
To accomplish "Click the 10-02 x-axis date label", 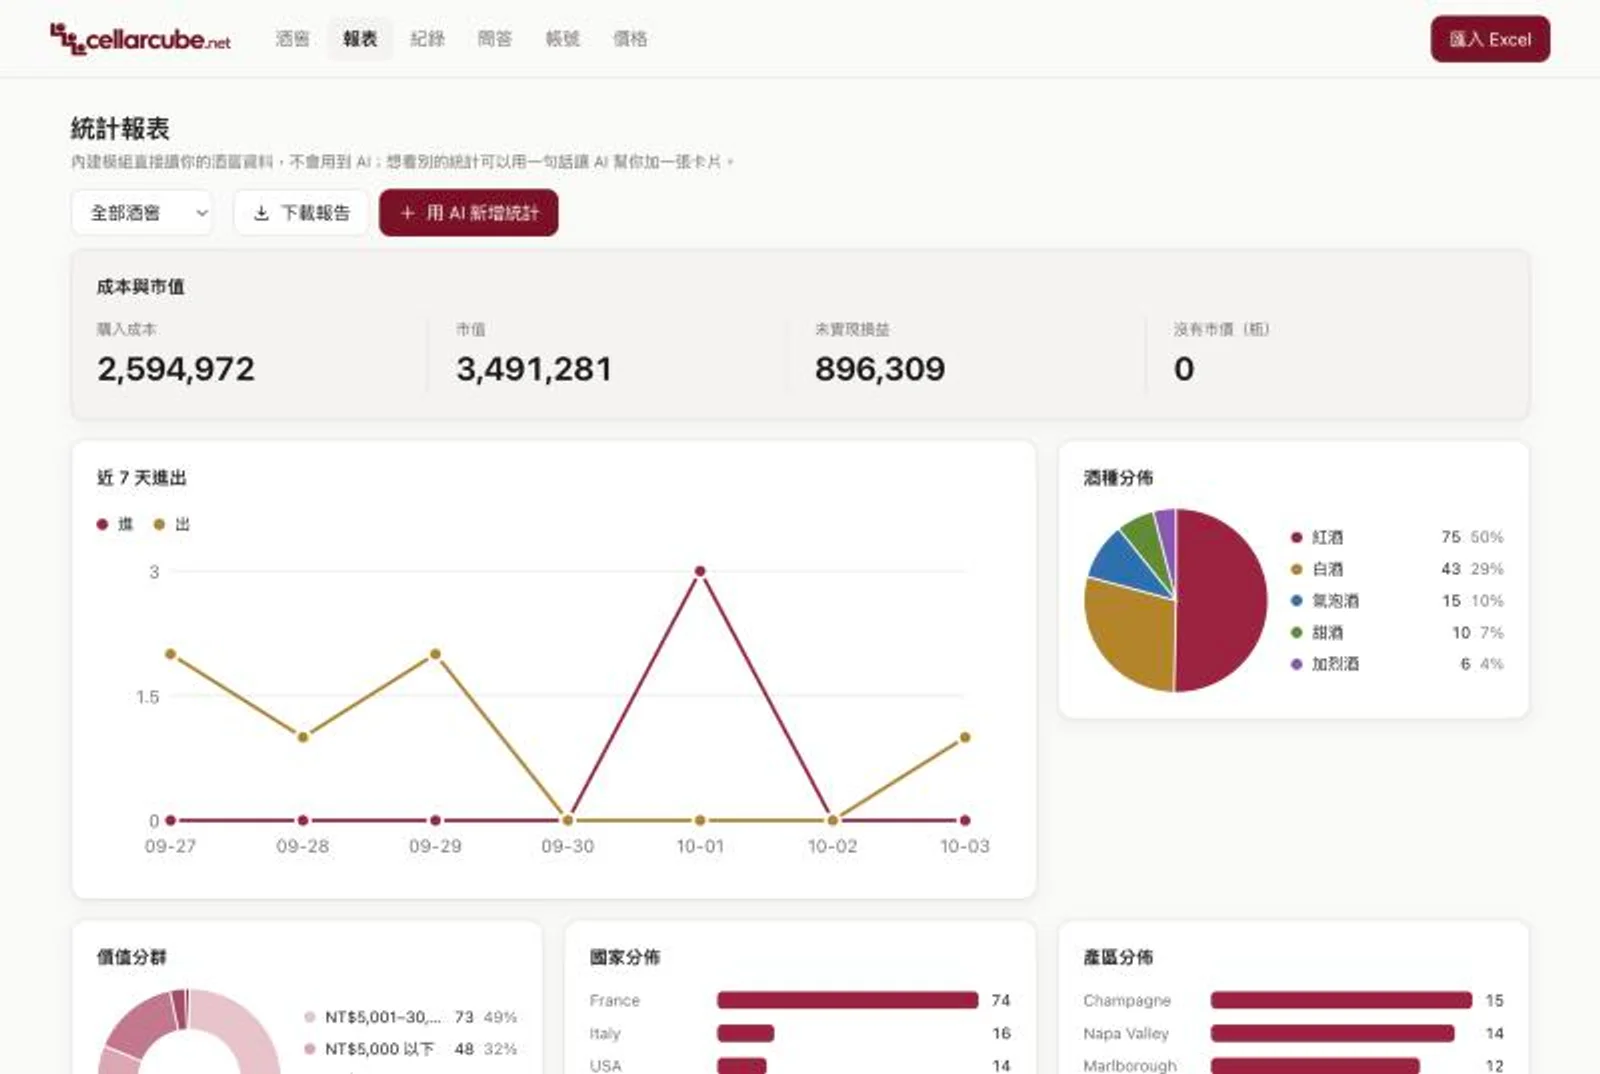I will pyautogui.click(x=832, y=846).
